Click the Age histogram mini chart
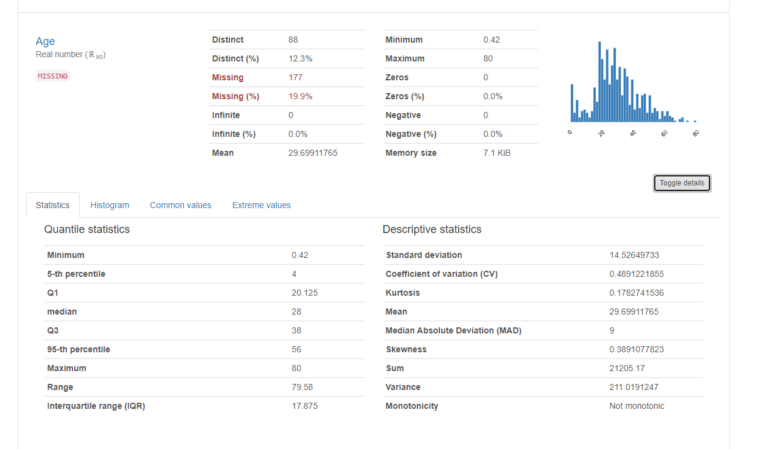768x449 pixels. [633, 85]
